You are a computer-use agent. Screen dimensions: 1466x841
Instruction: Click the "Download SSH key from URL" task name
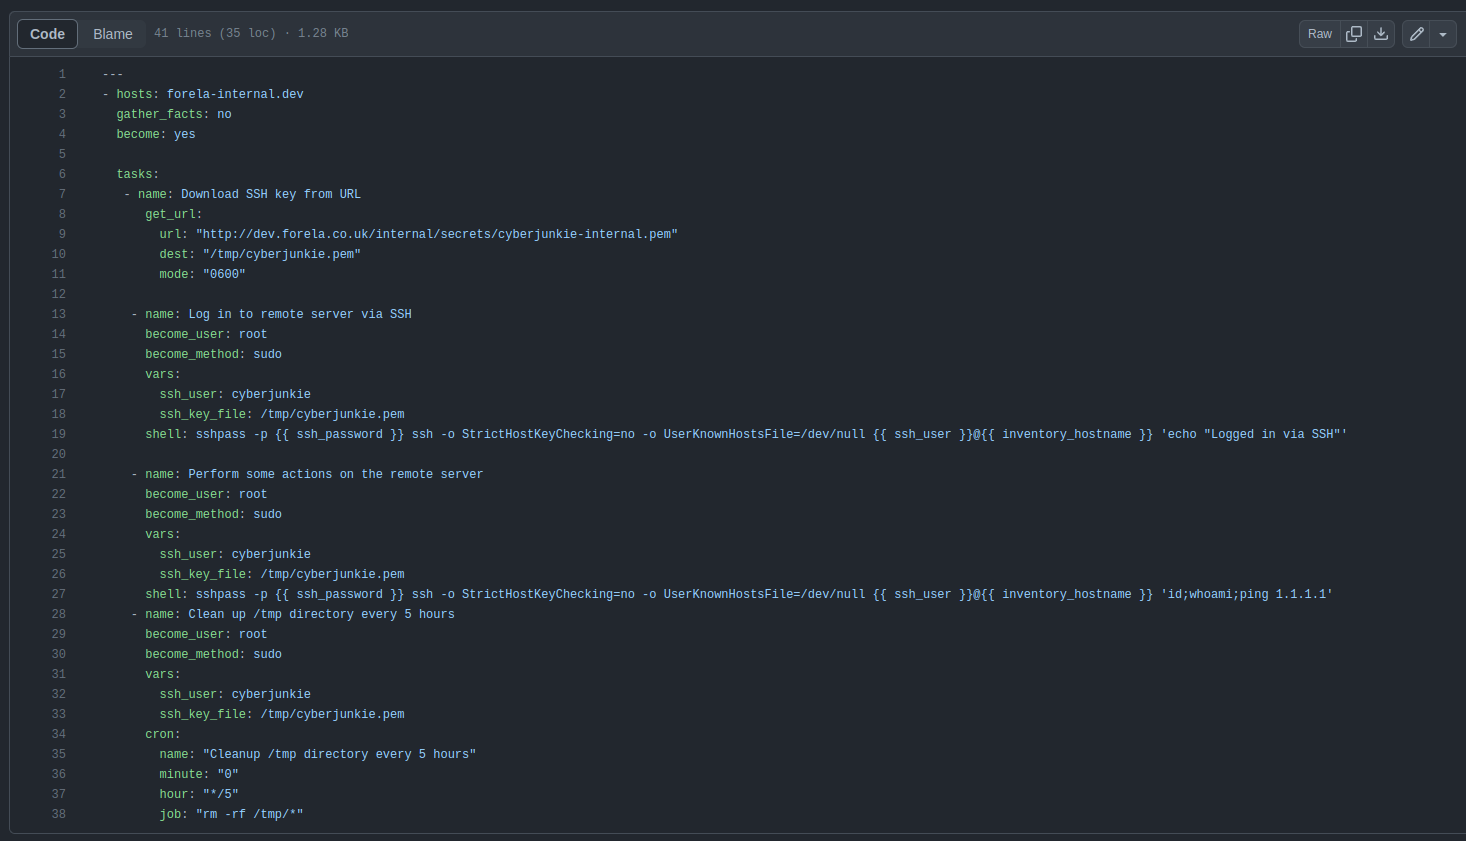270,194
